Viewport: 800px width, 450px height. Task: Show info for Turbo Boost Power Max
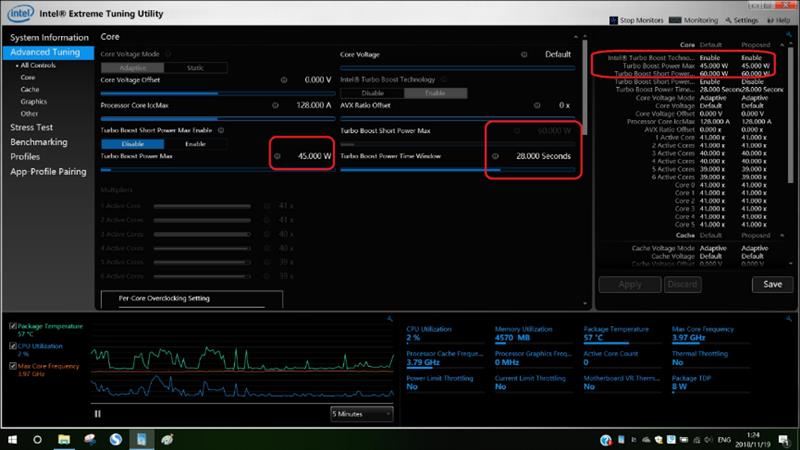tap(277, 156)
